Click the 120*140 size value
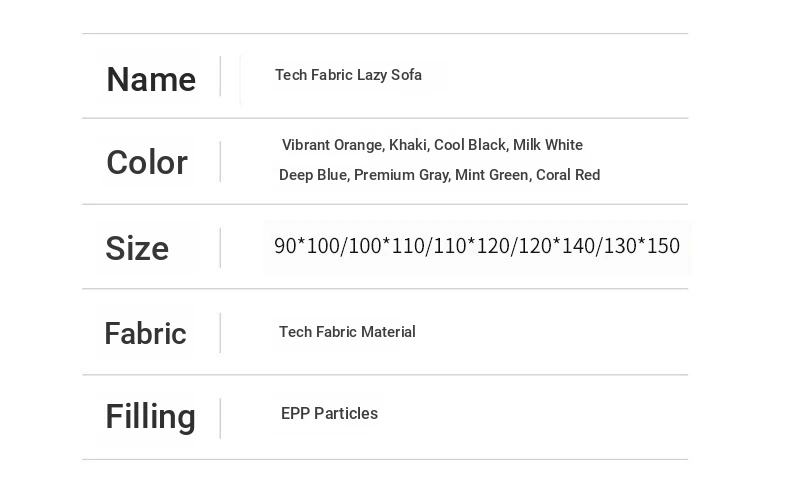790x504 pixels. pos(556,246)
